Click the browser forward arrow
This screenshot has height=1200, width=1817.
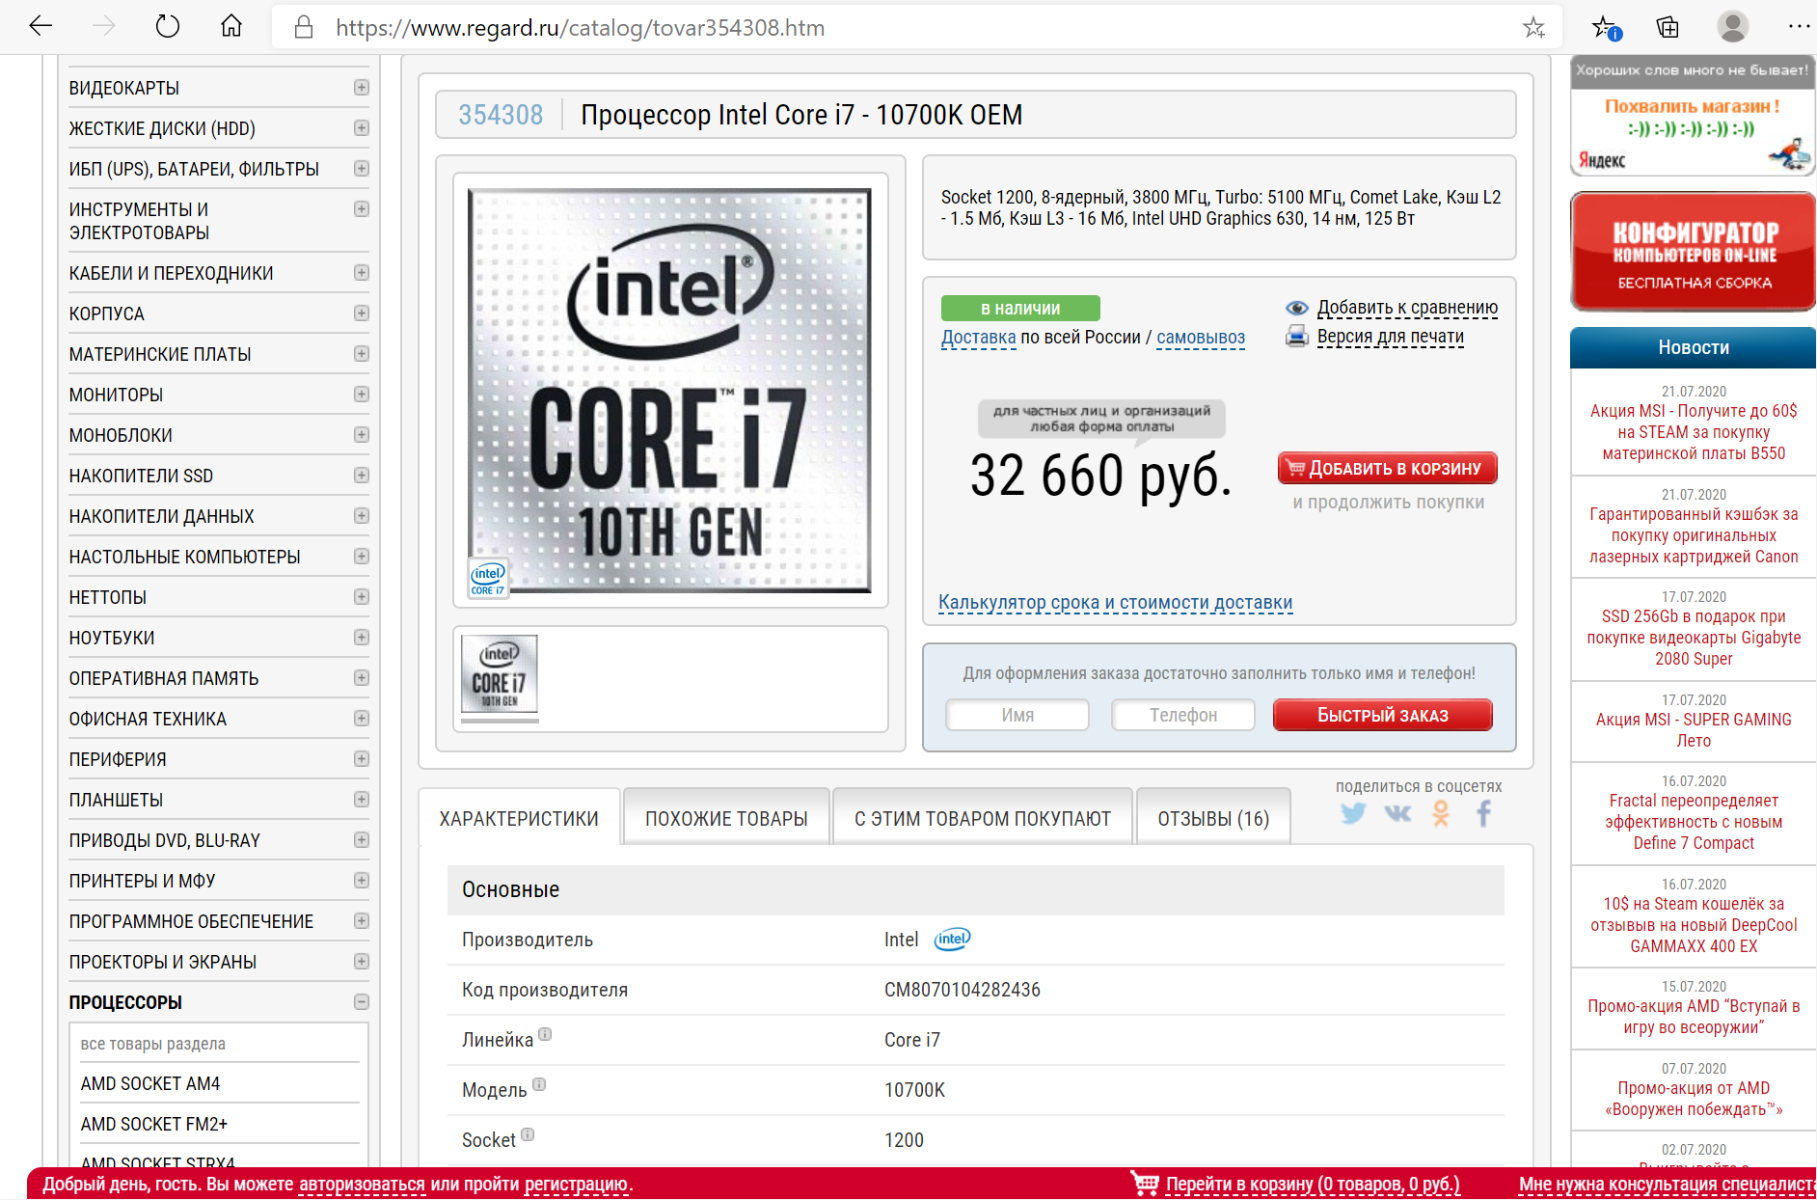point(104,27)
